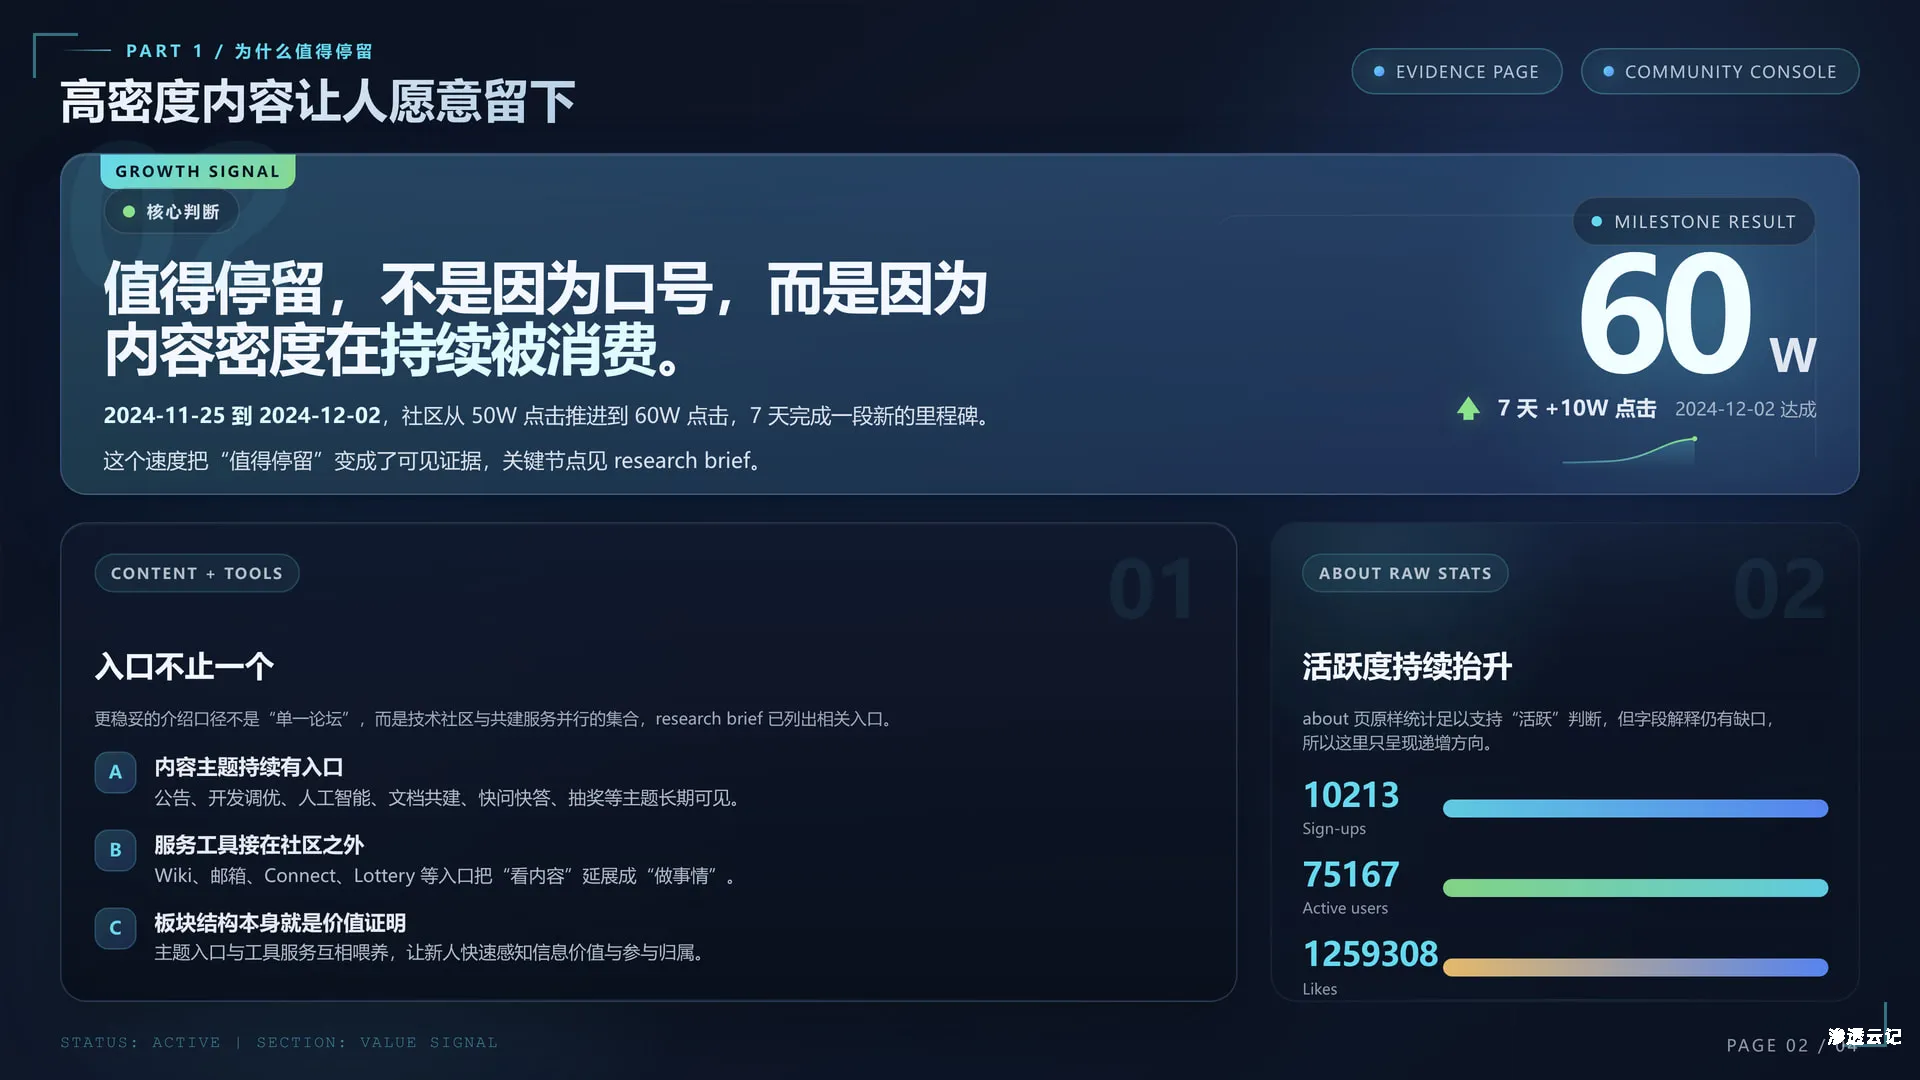Click the Sign-ups progress bar
This screenshot has height=1080, width=1920.
pos(1636,807)
